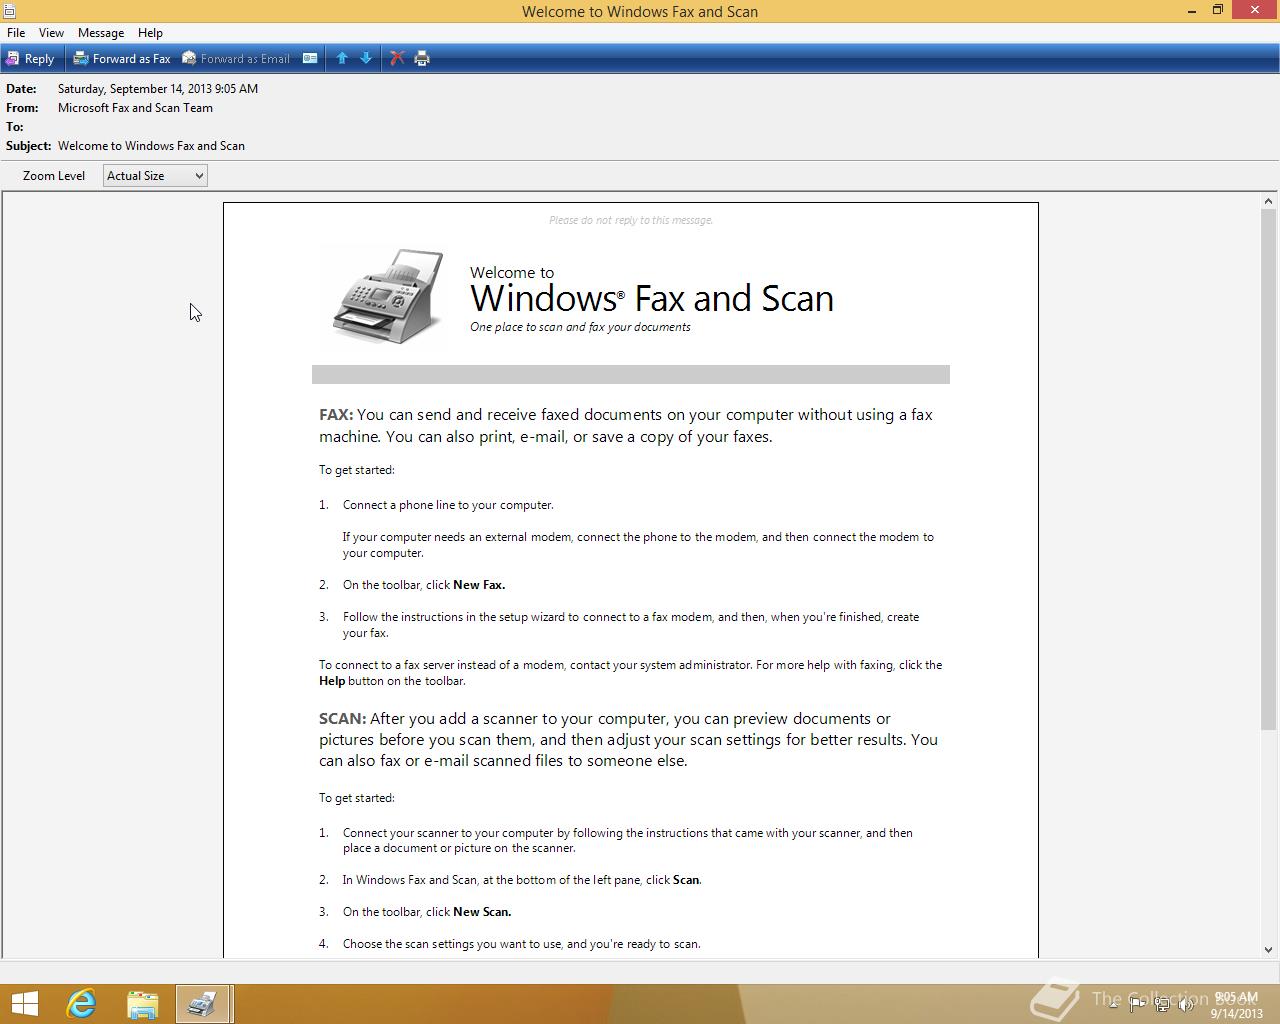The image size is (1280, 1024).
Task: Click the contact card toolbar icon
Action: (x=310, y=59)
